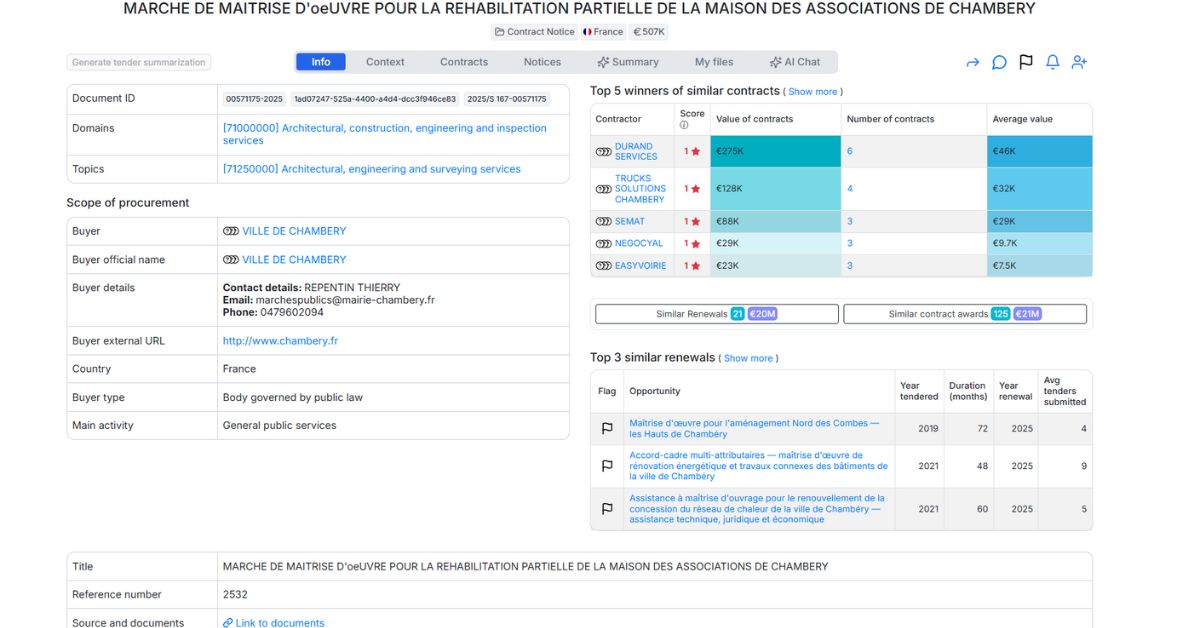Viewport: 1200px width, 628px height.
Task: Click the share arrow icon
Action: coord(972,62)
